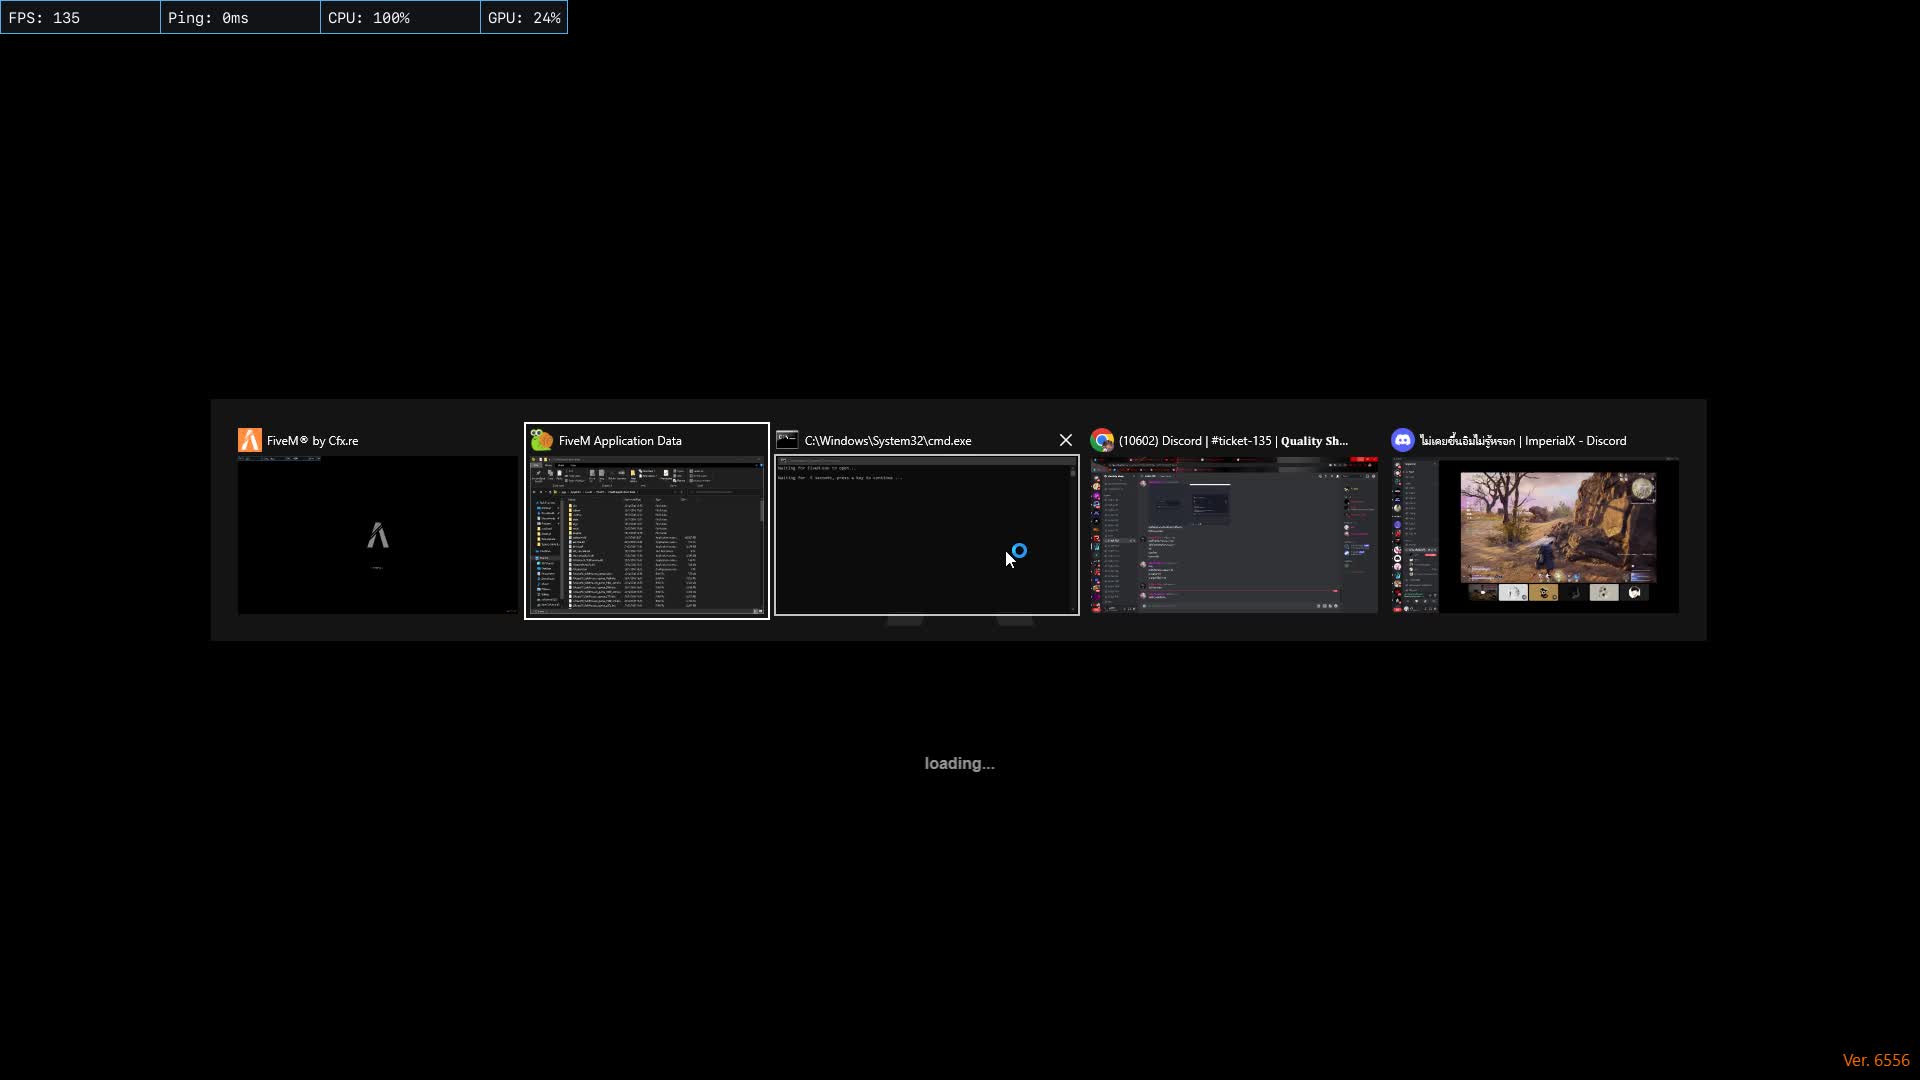Click the cmd.exe terminal icon

pyautogui.click(x=789, y=440)
